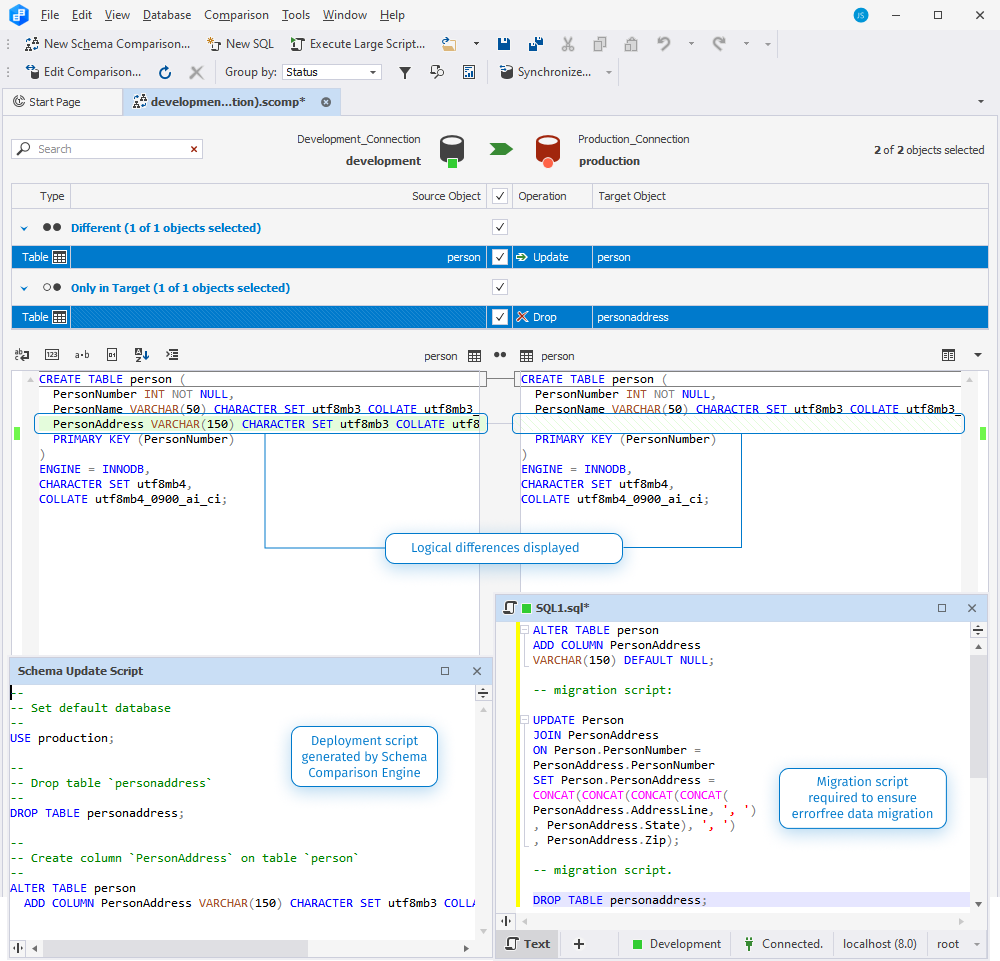Collapse the Different group
Screen dimensions: 1000x961
click(x=24, y=228)
